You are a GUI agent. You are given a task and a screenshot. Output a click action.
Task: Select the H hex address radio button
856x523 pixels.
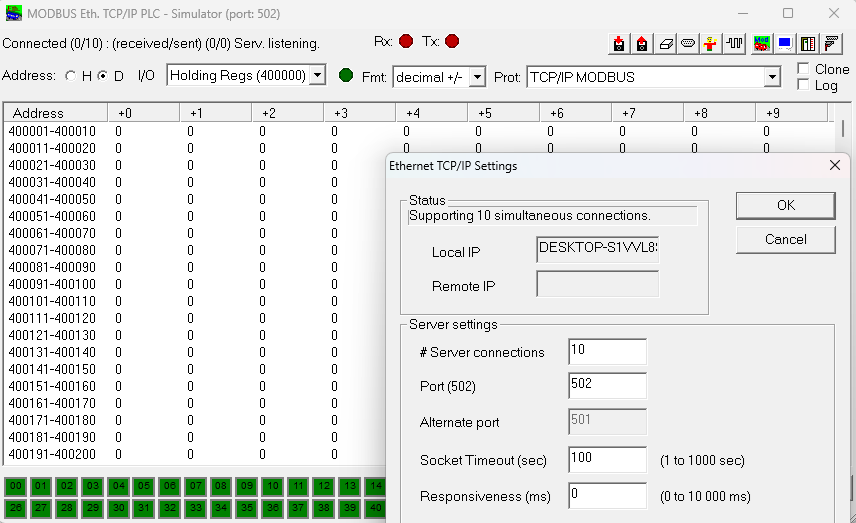(x=70, y=76)
